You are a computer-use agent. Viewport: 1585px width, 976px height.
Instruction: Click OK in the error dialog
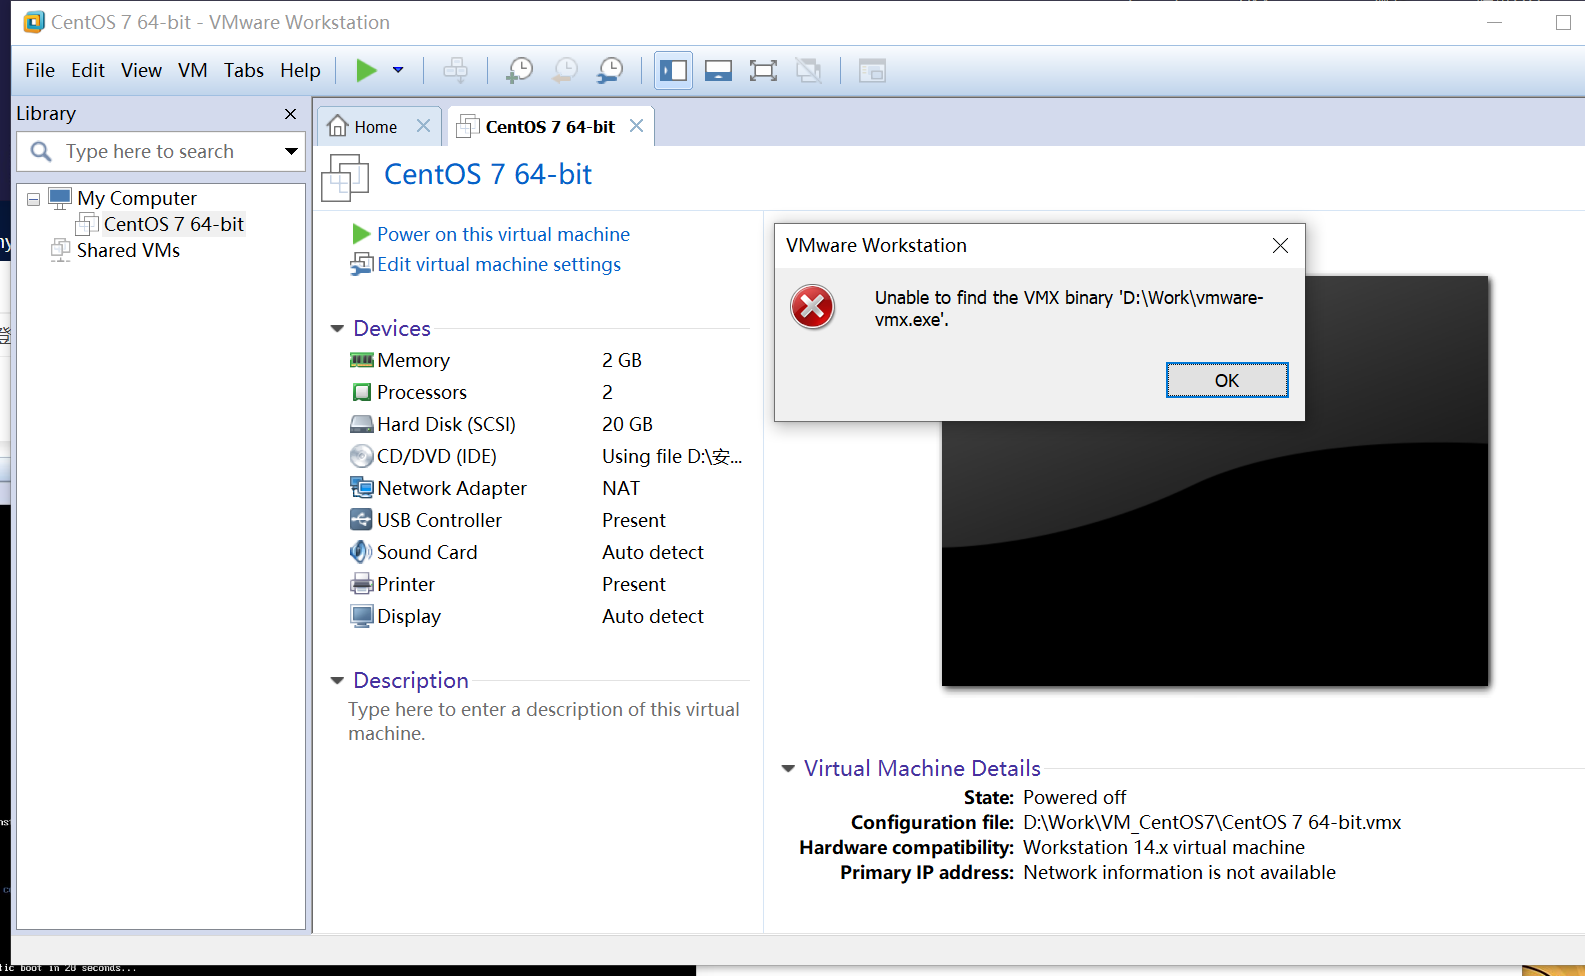point(1227,380)
